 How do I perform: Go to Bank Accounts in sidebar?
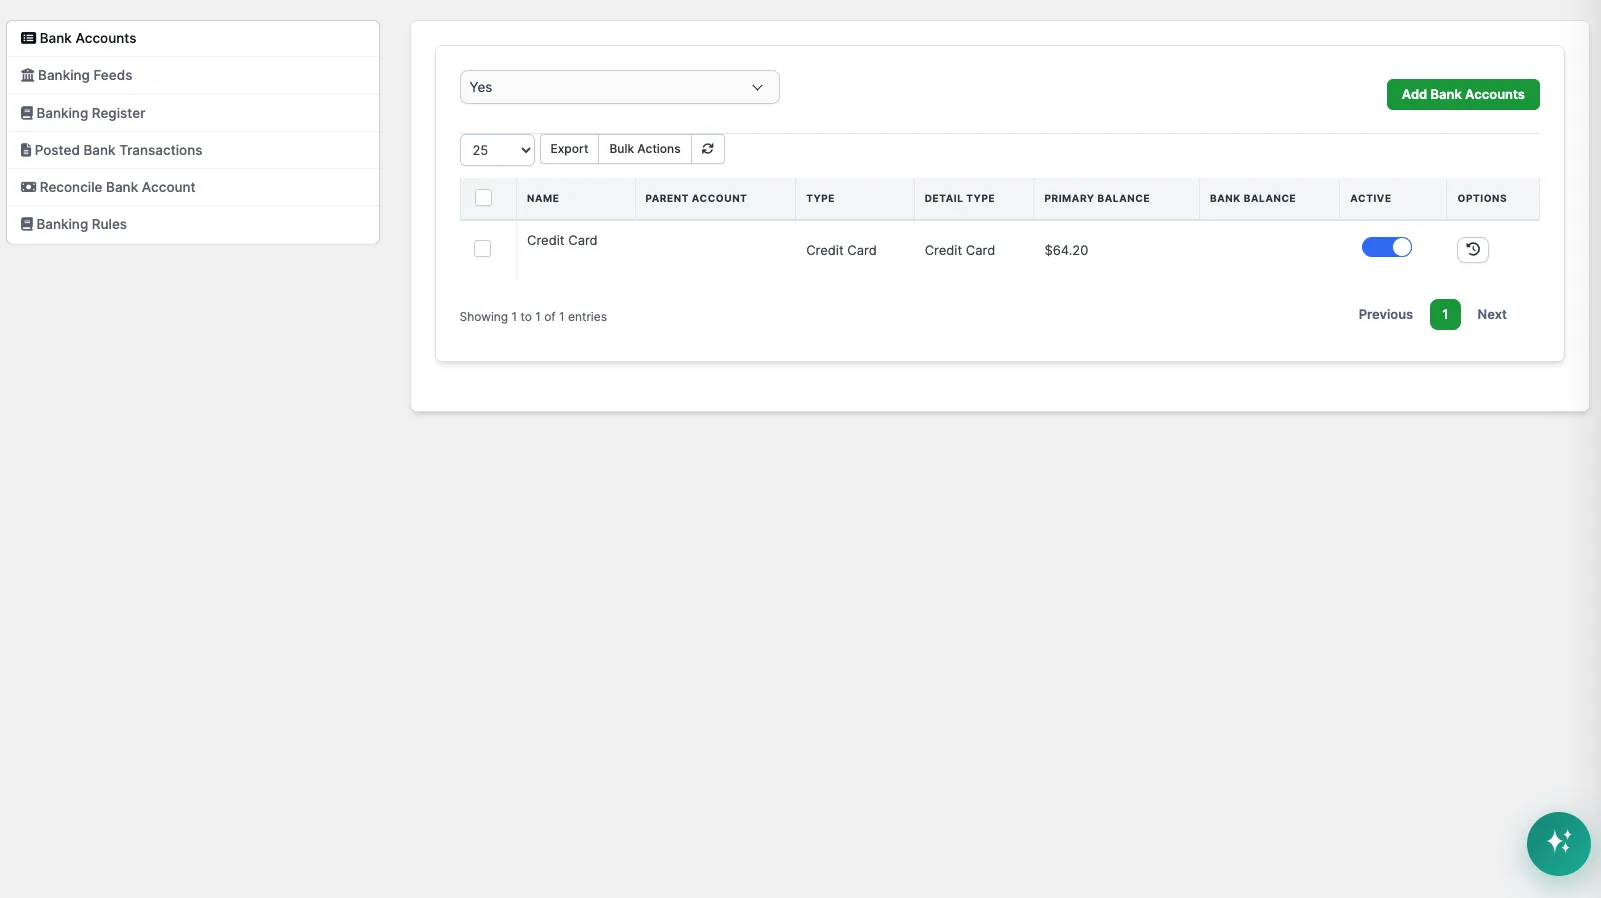coord(193,38)
